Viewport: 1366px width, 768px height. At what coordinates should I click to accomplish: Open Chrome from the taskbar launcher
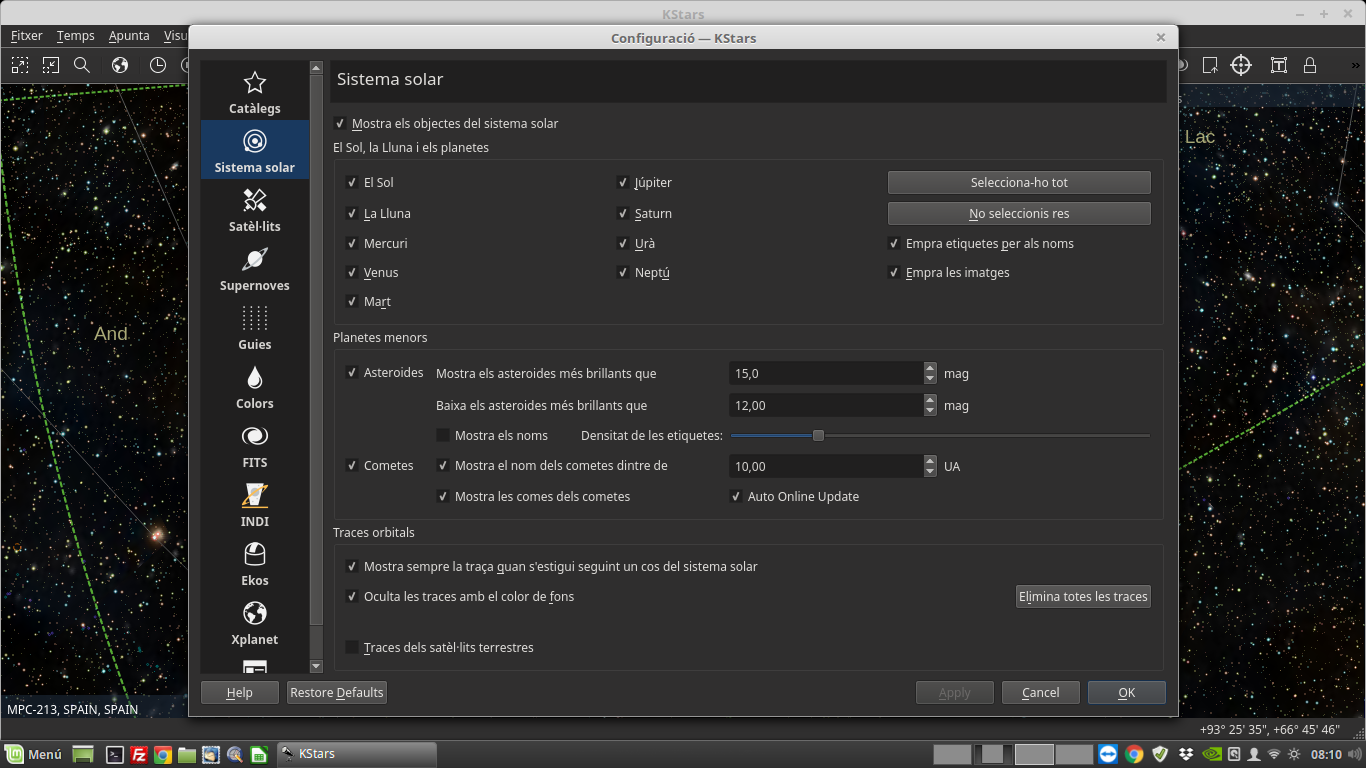(163, 755)
